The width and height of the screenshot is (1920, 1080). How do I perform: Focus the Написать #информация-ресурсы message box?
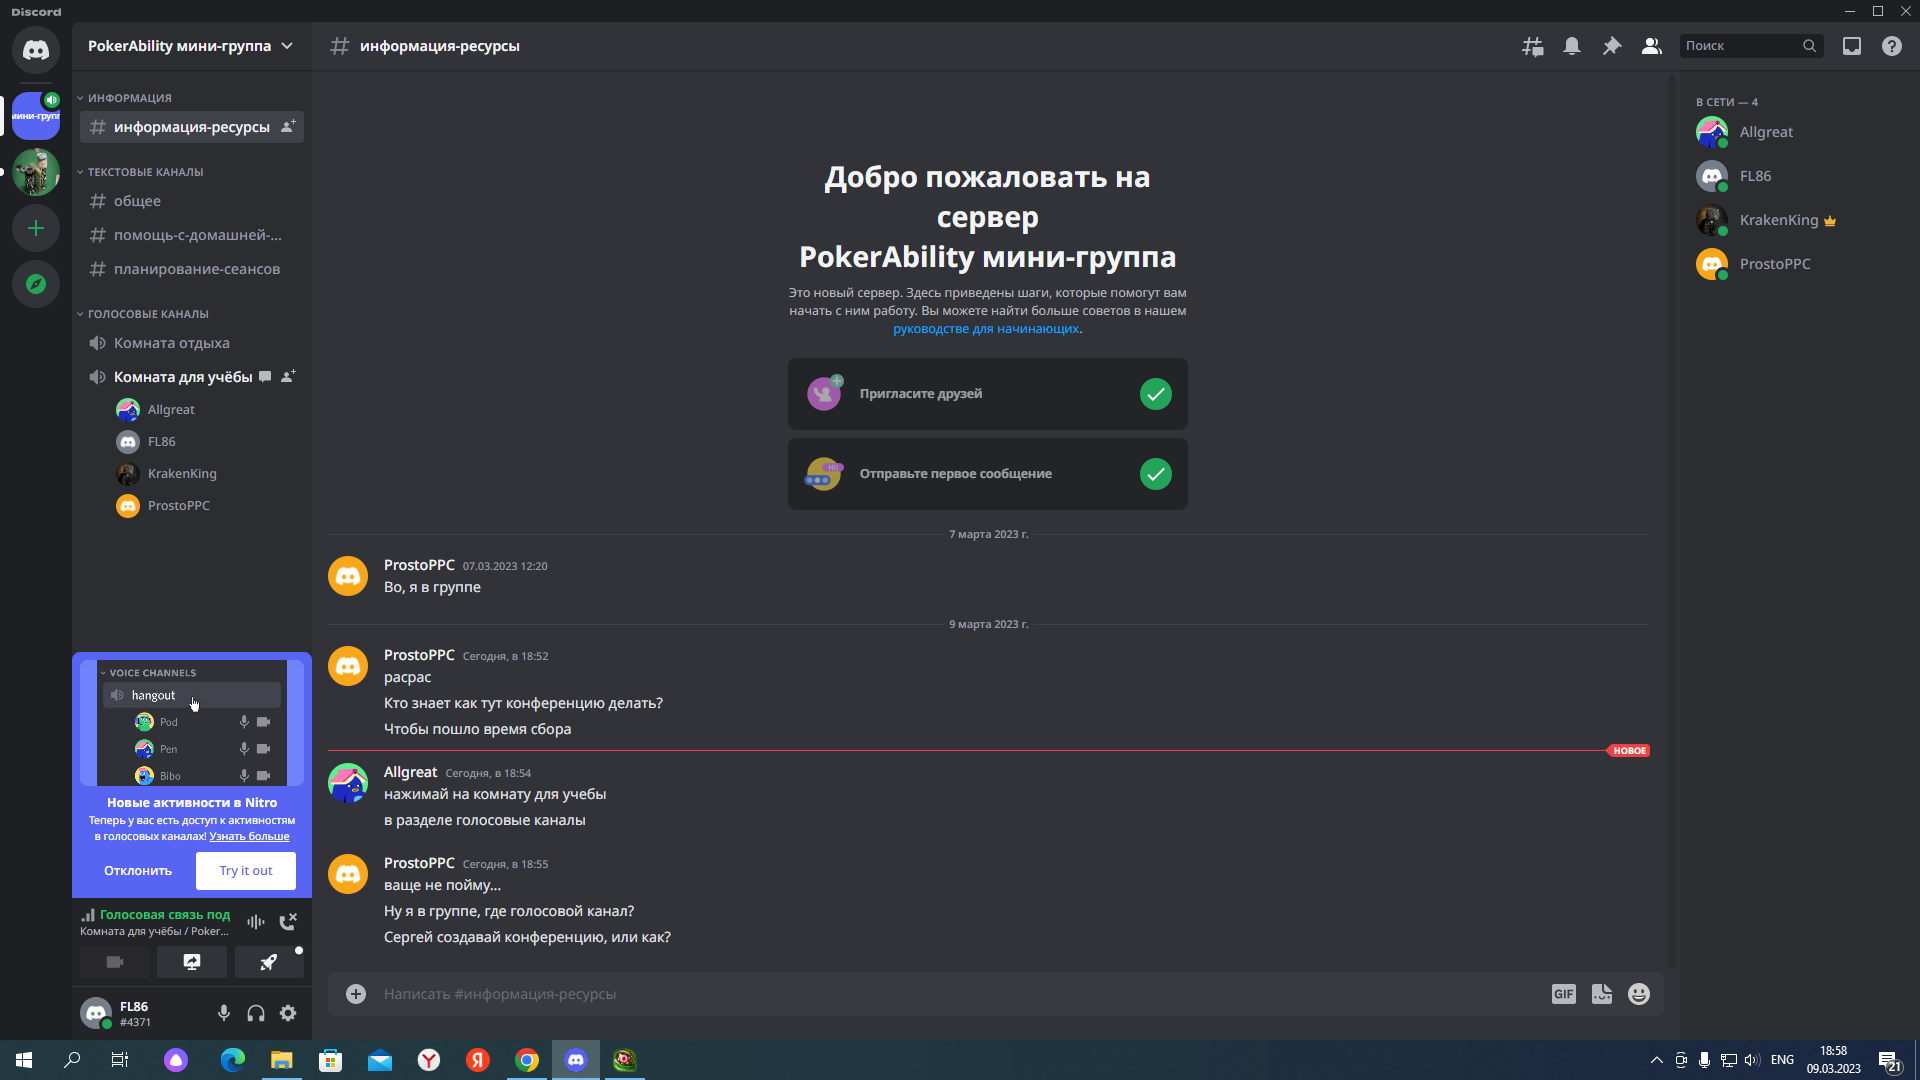[x=960, y=994]
